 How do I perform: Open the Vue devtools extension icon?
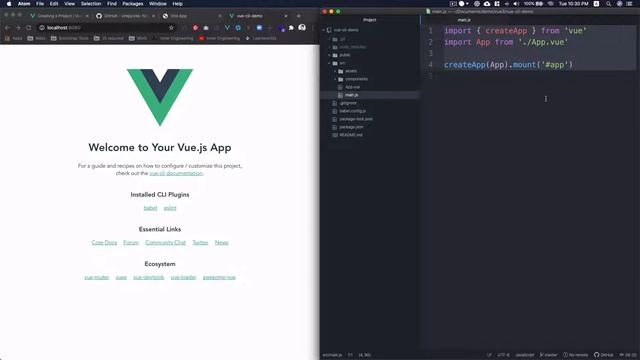(227, 28)
